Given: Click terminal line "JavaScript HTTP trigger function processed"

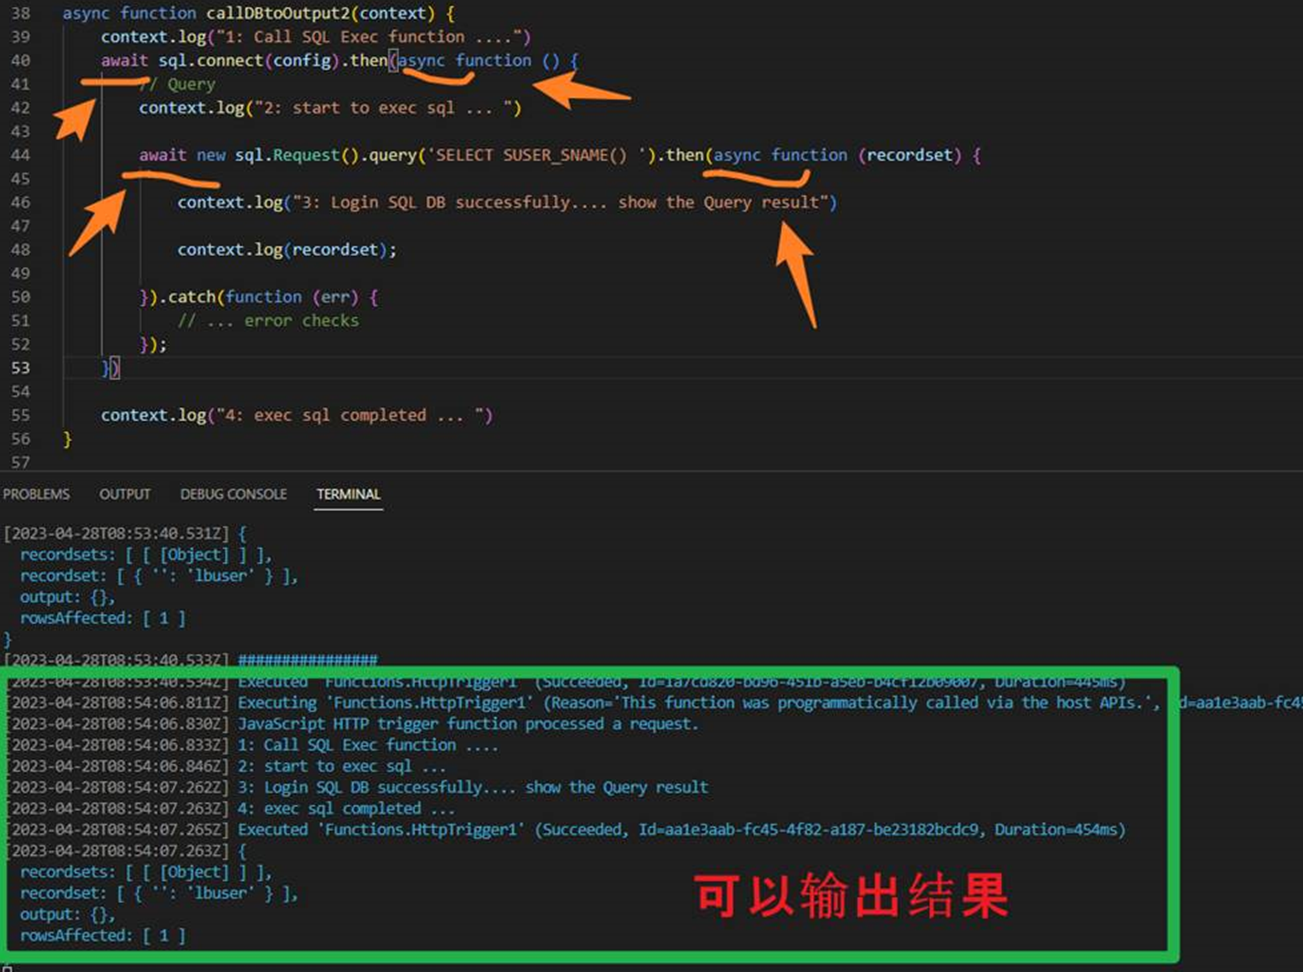Looking at the screenshot, I should pos(467,724).
